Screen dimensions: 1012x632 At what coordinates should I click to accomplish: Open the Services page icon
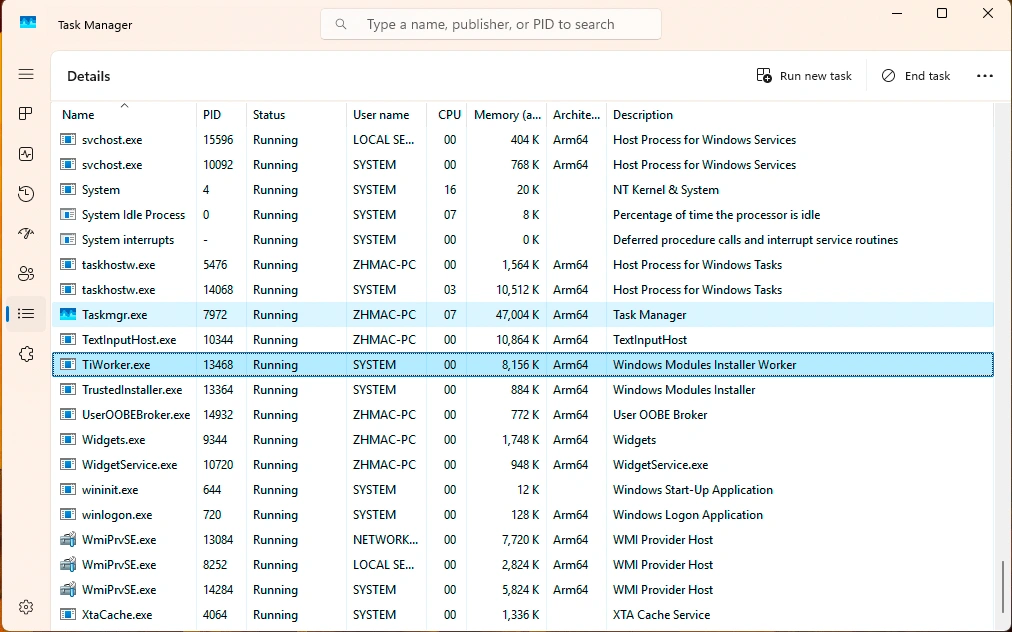[x=26, y=354]
